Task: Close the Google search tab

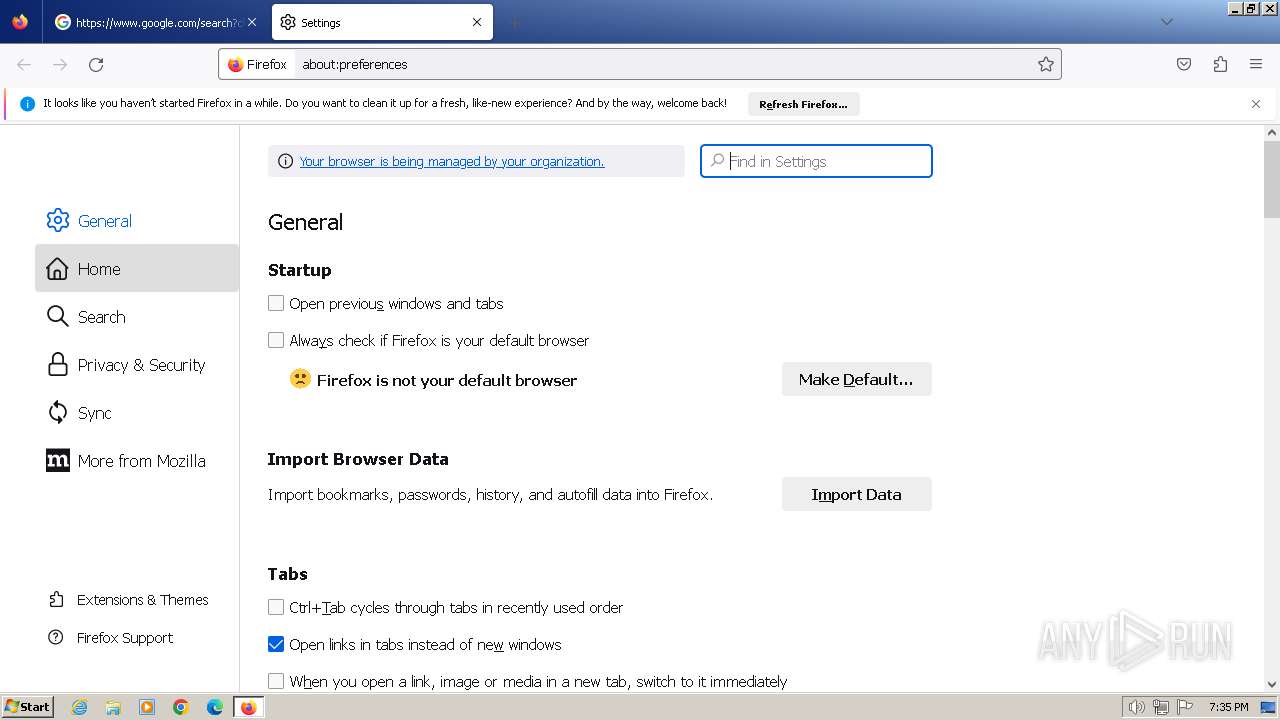Action: 251,22
